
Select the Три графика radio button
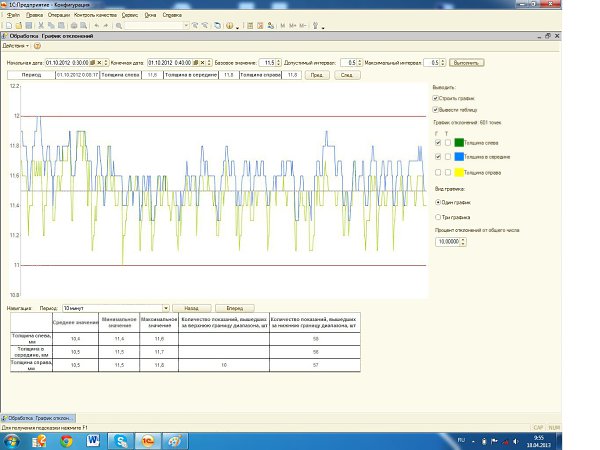(x=438, y=215)
